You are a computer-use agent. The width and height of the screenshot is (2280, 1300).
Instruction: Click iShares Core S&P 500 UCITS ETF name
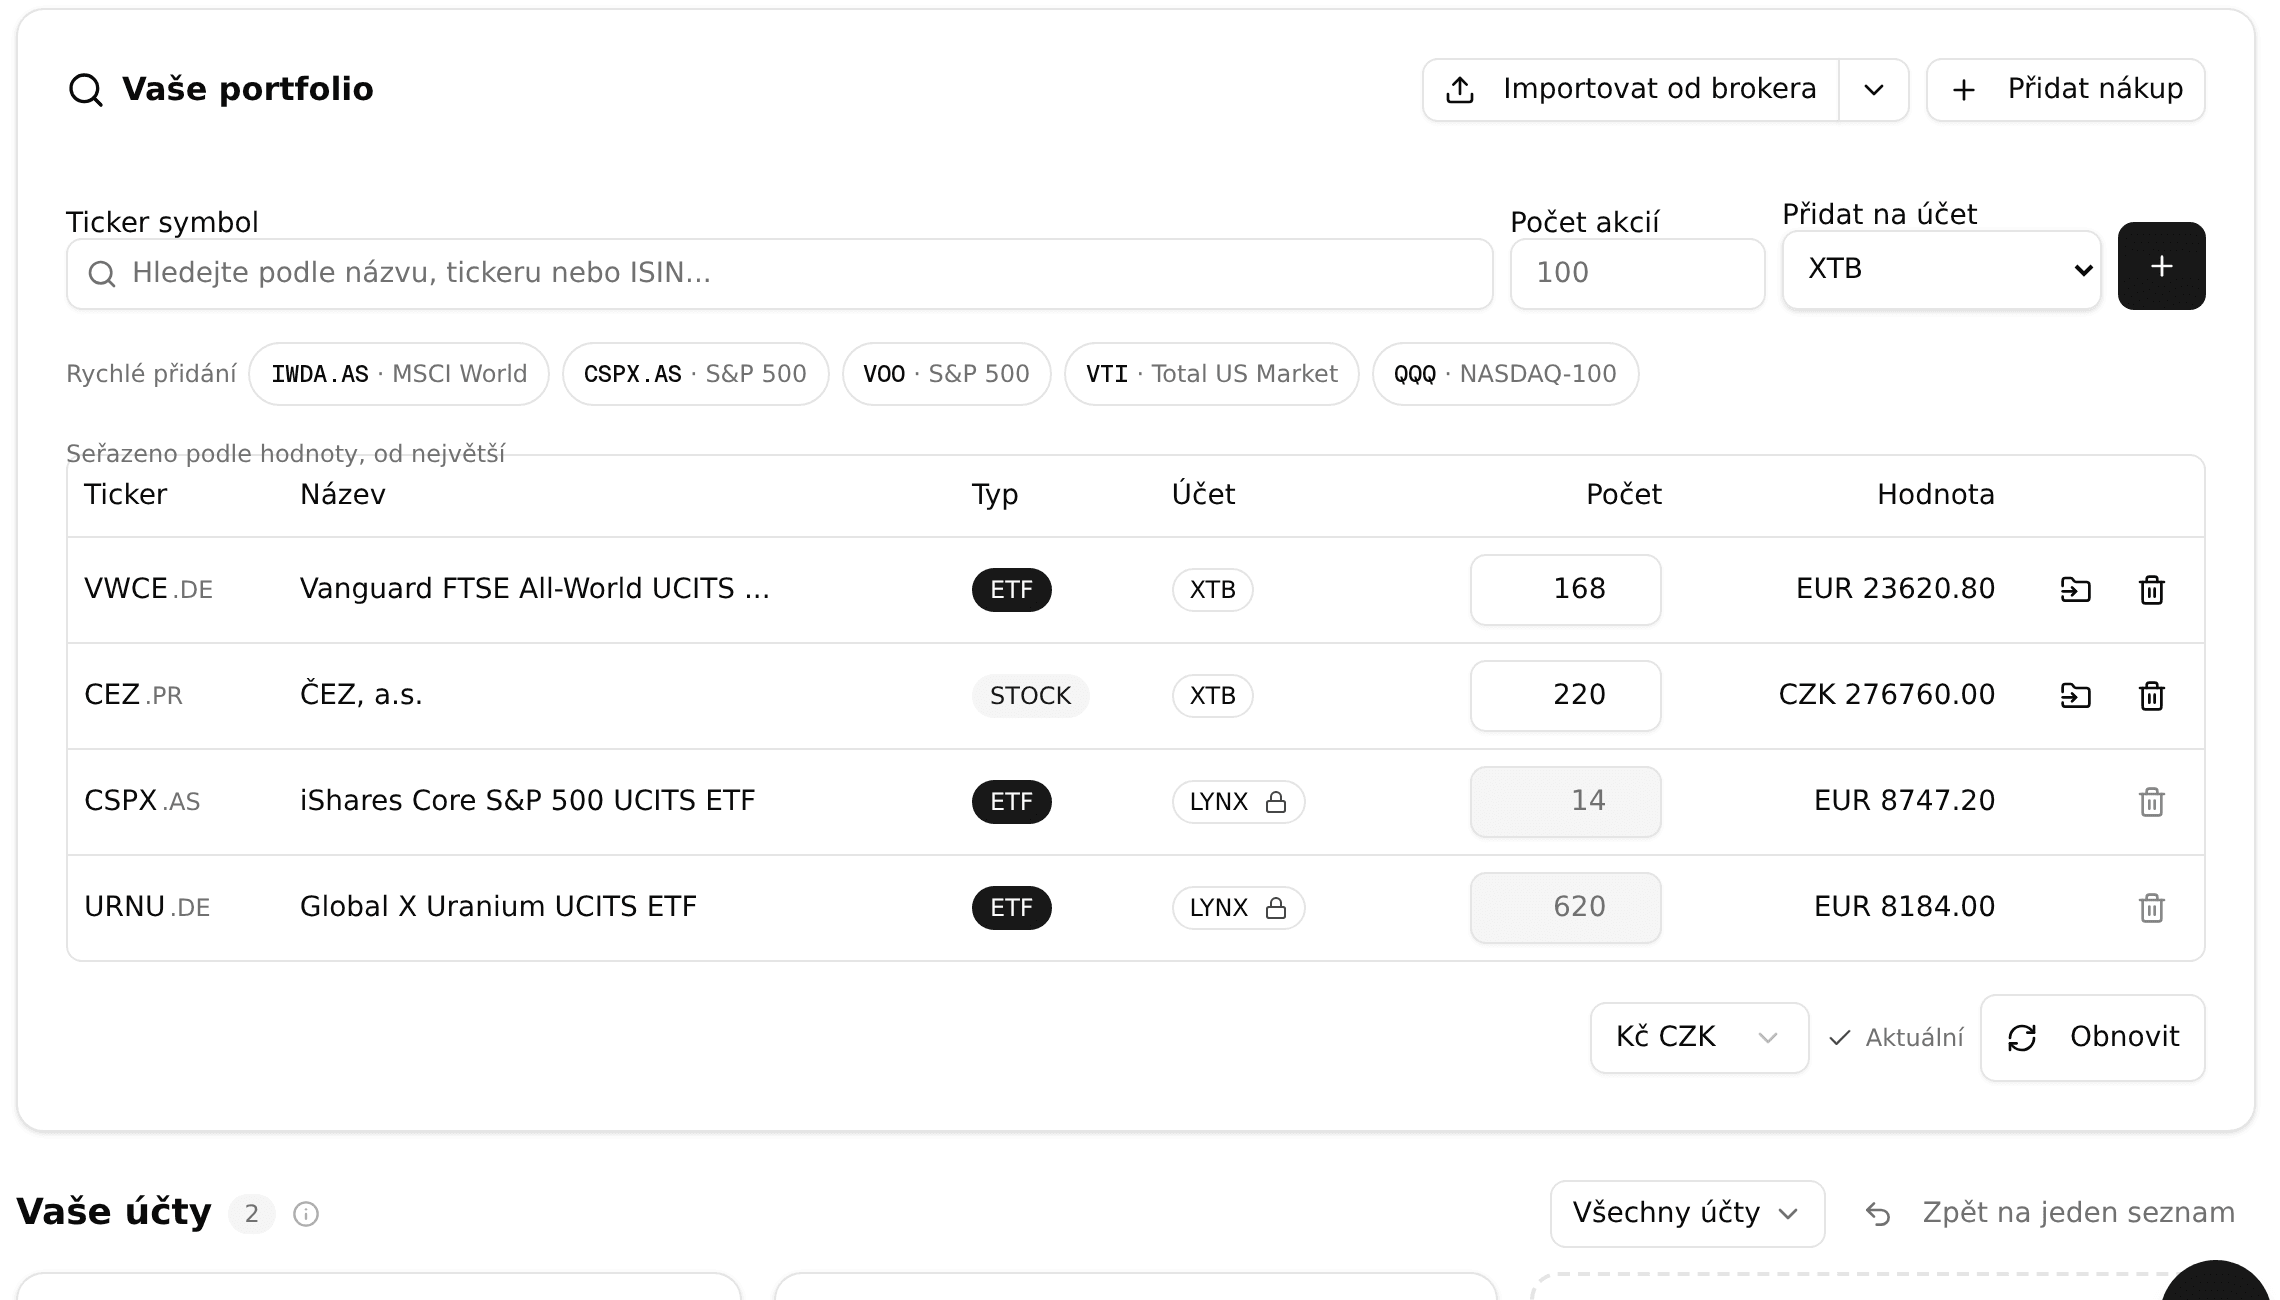(528, 801)
